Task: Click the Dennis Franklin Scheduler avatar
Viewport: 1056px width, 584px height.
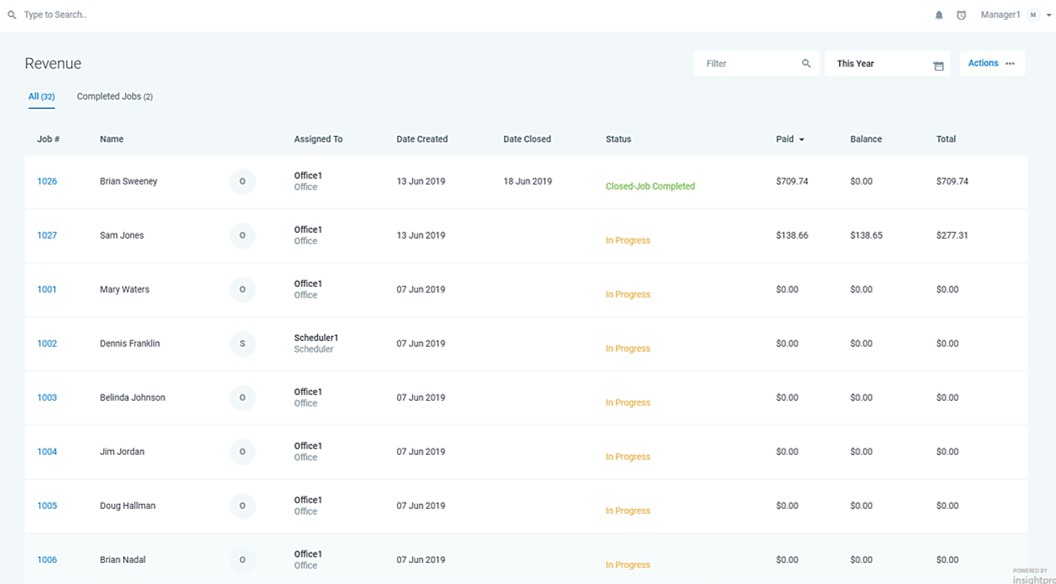Action: (242, 344)
